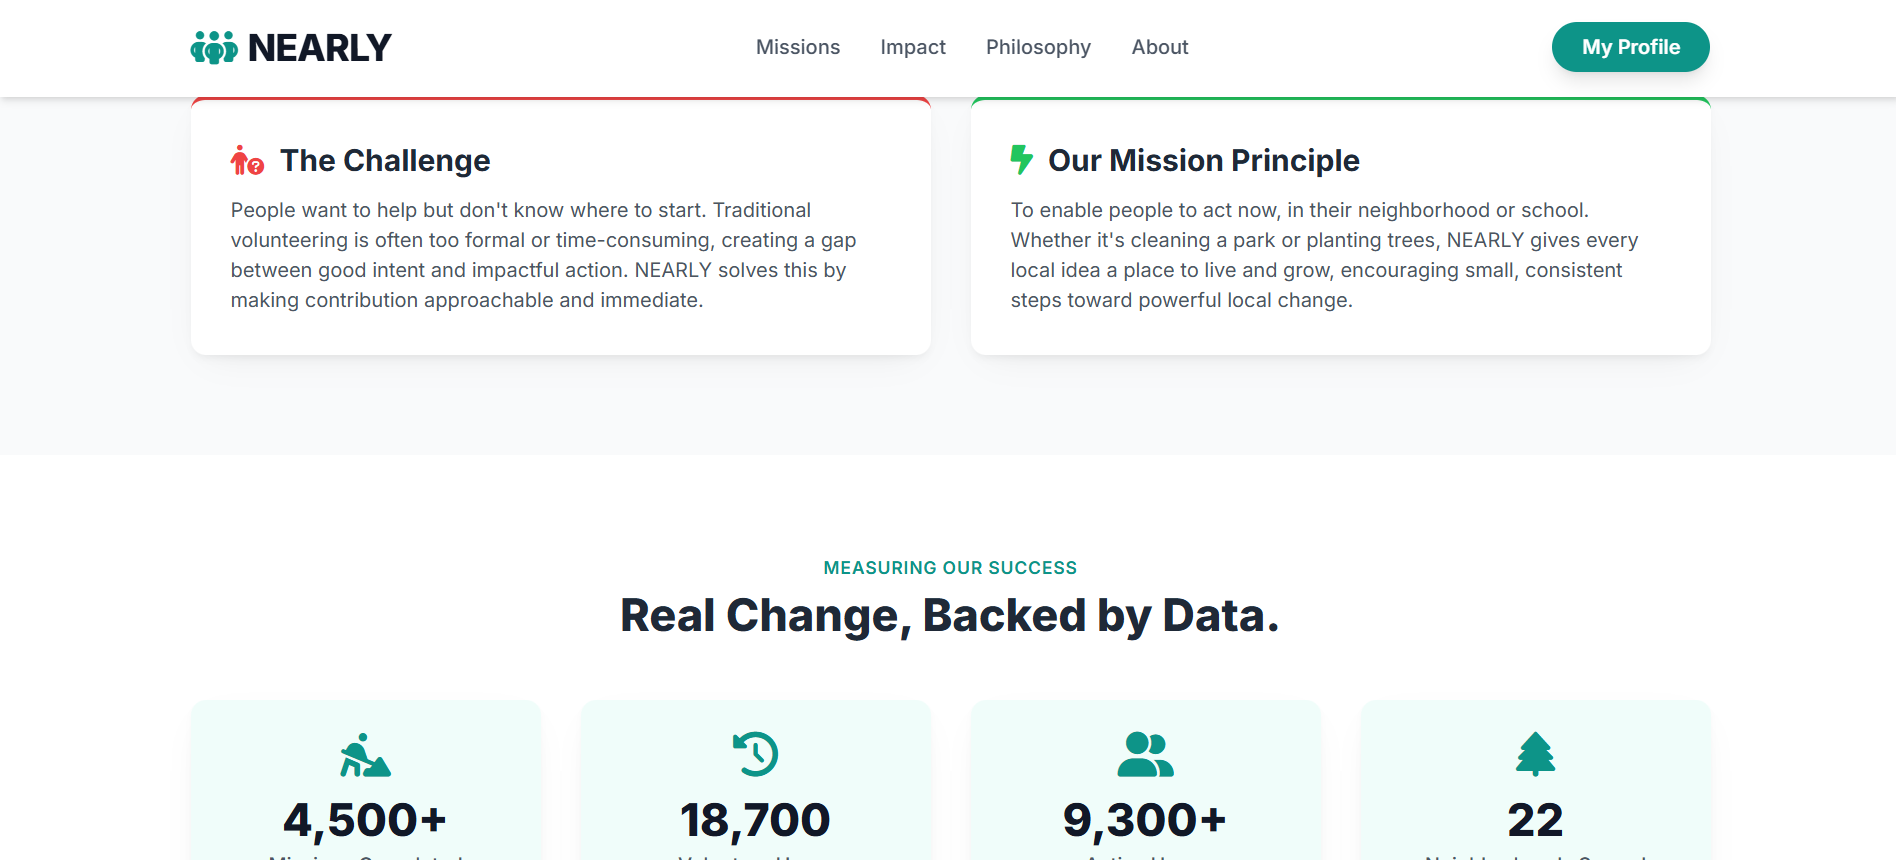Select Our Mission Principle heading
The height and width of the screenshot is (860, 1896).
click(x=1203, y=160)
